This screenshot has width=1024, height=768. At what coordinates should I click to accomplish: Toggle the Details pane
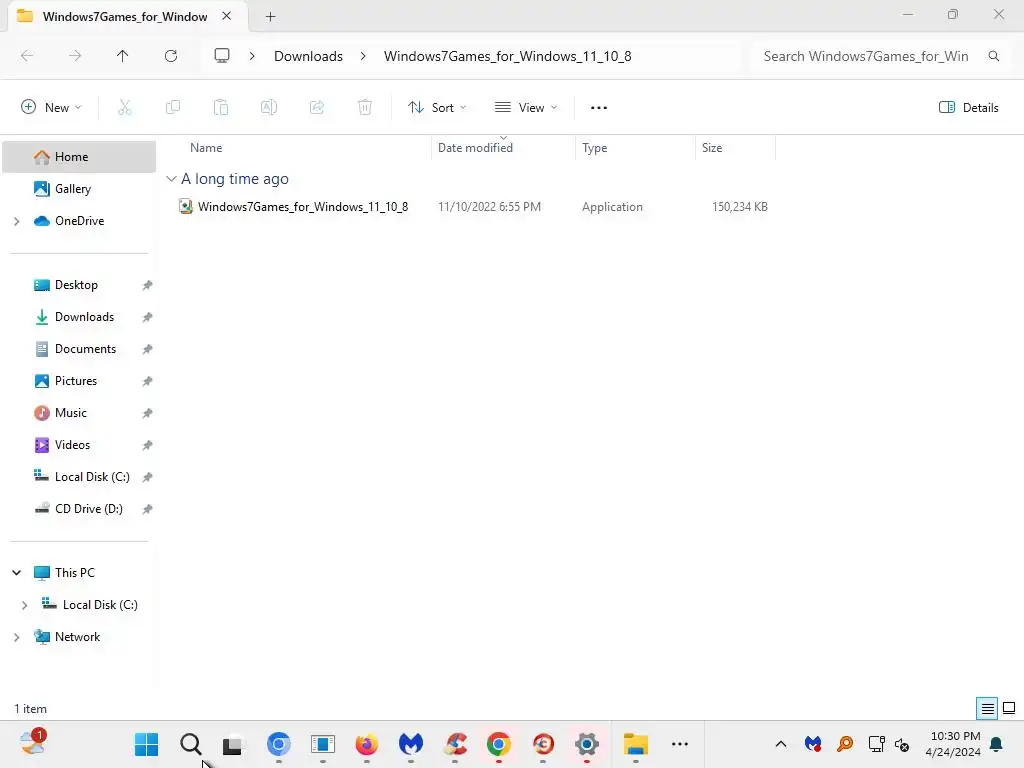click(969, 108)
